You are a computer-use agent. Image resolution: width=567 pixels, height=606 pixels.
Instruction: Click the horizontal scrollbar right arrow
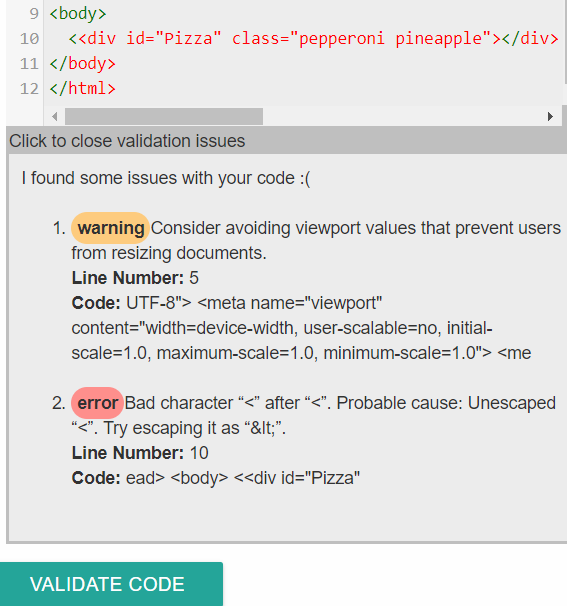pos(550,116)
